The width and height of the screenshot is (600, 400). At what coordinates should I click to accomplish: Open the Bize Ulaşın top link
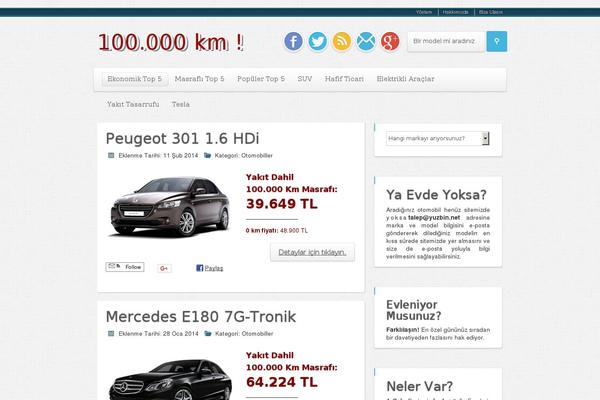(x=491, y=12)
